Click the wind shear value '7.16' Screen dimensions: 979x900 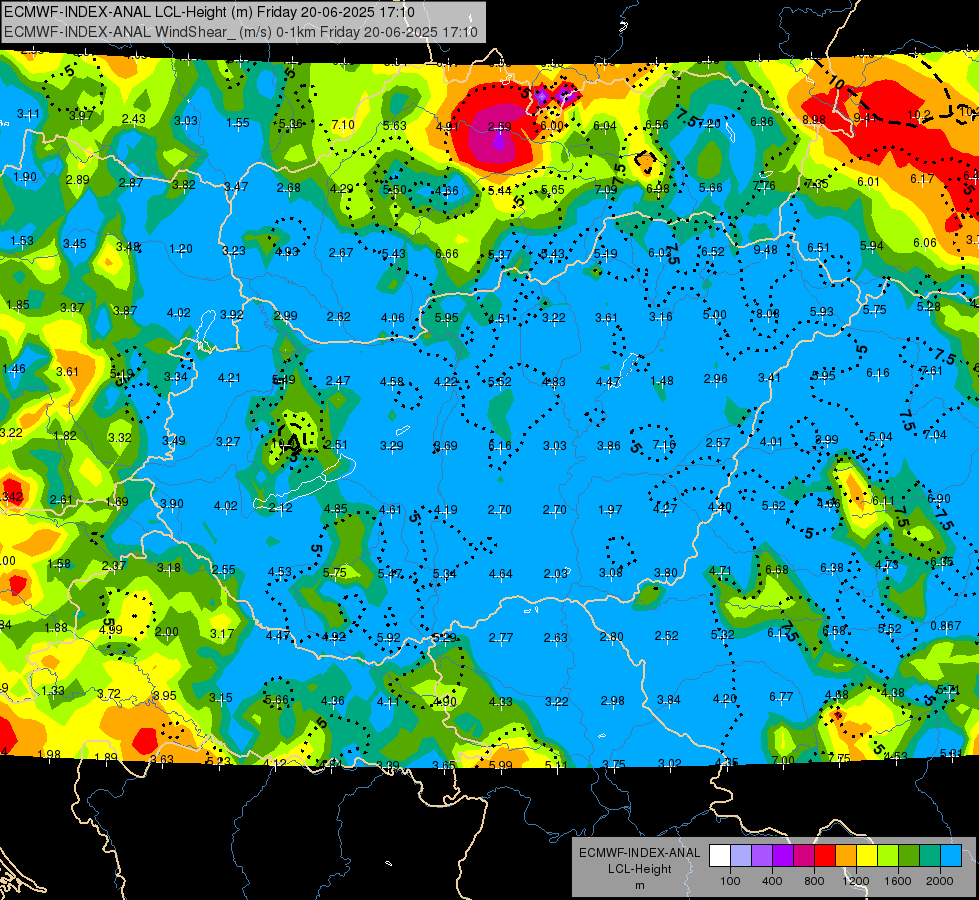[x=664, y=445]
